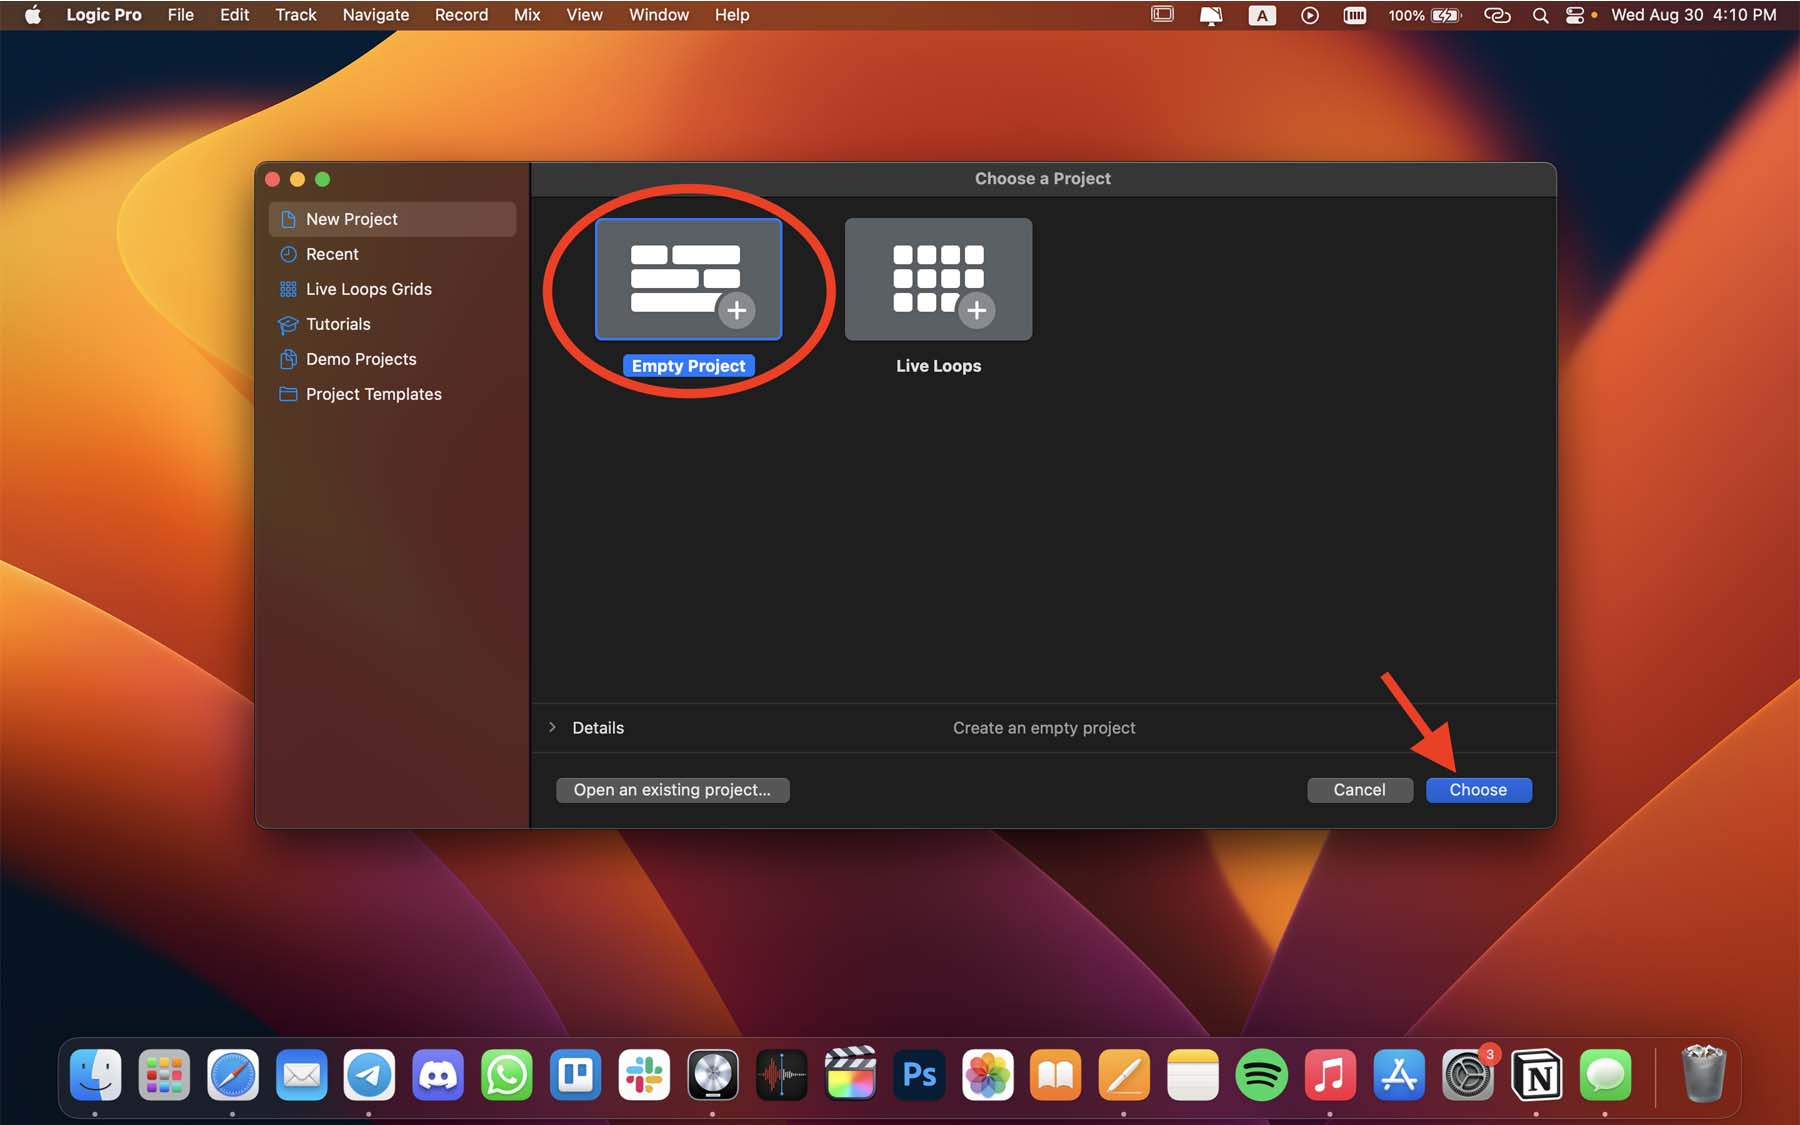
Task: Open the Mix menu
Action: (x=527, y=15)
